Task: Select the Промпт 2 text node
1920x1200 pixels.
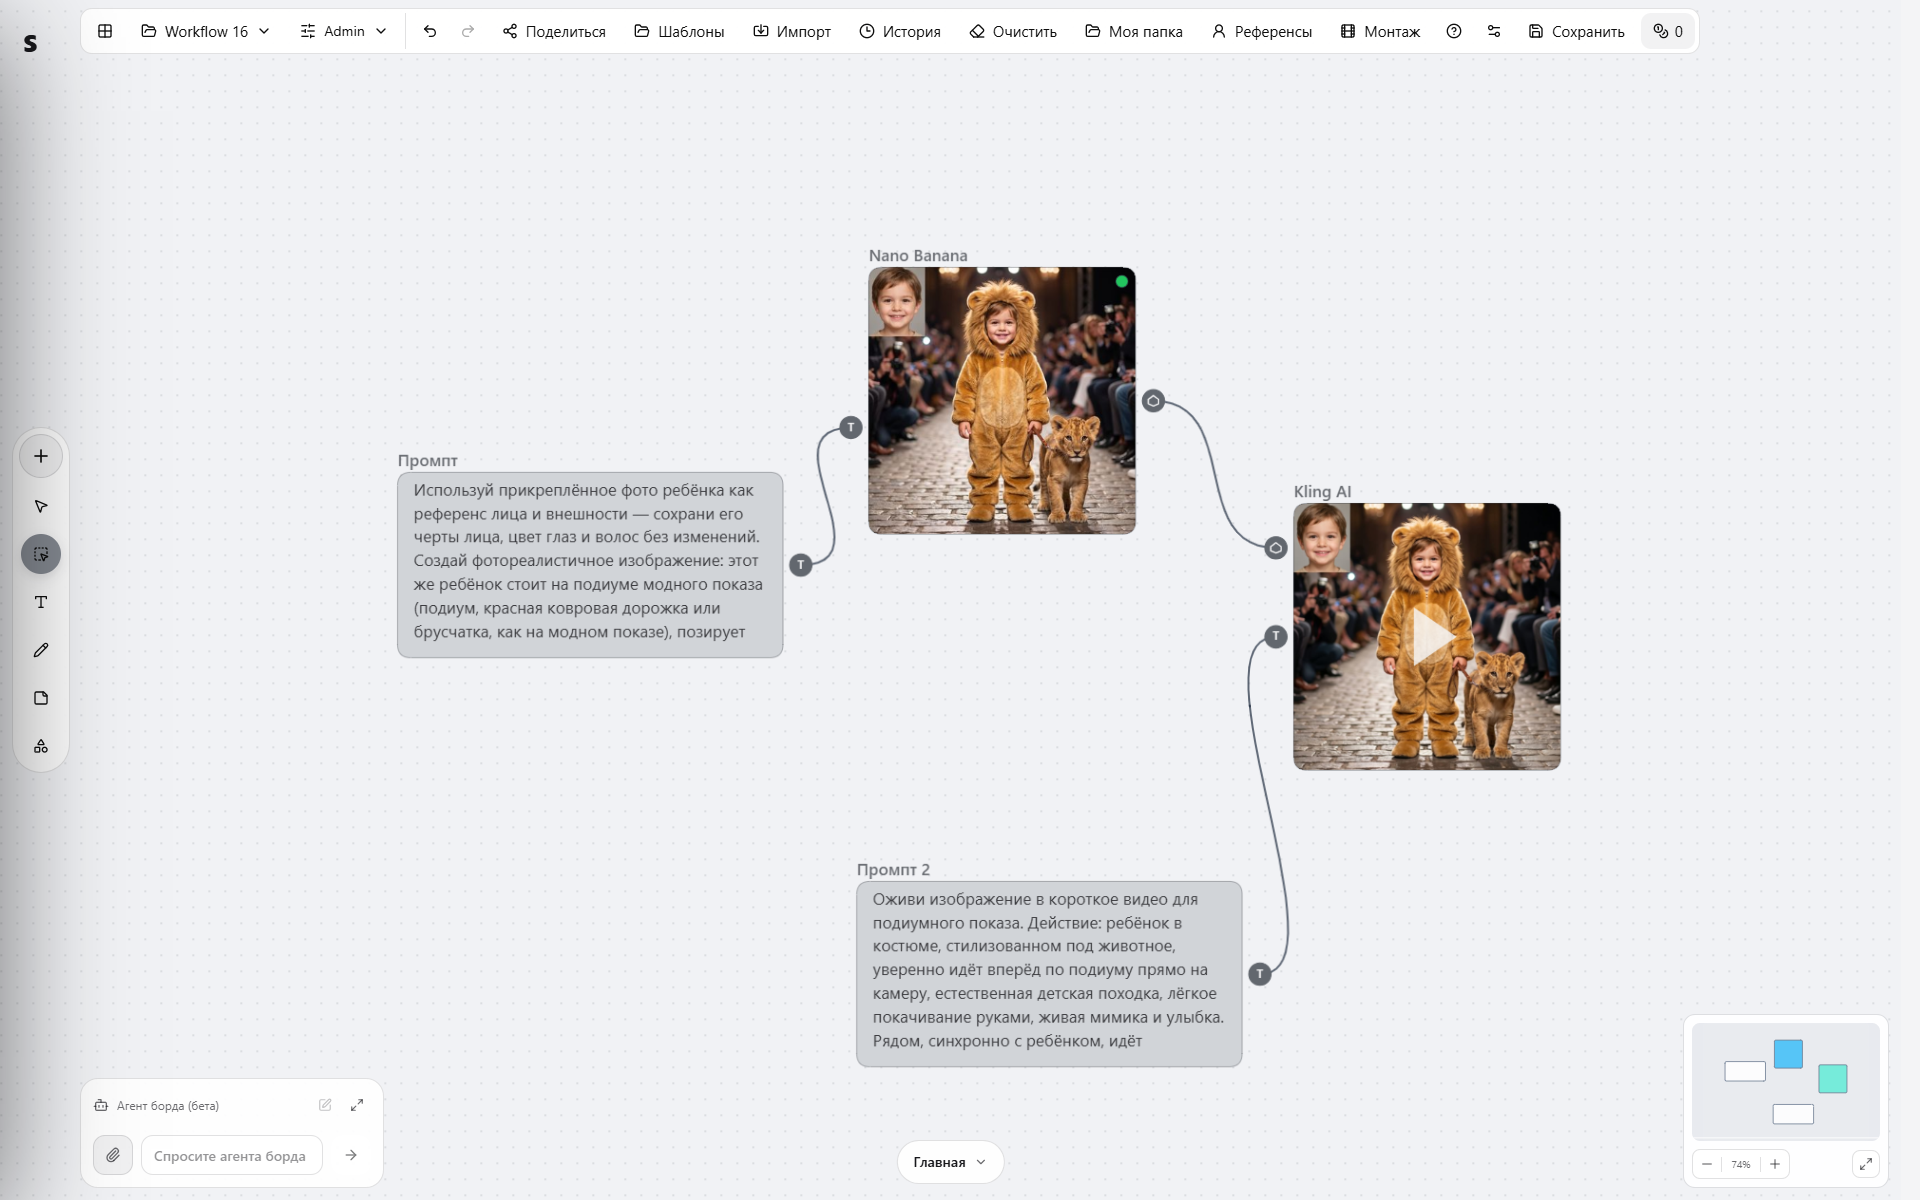Action: 1049,974
